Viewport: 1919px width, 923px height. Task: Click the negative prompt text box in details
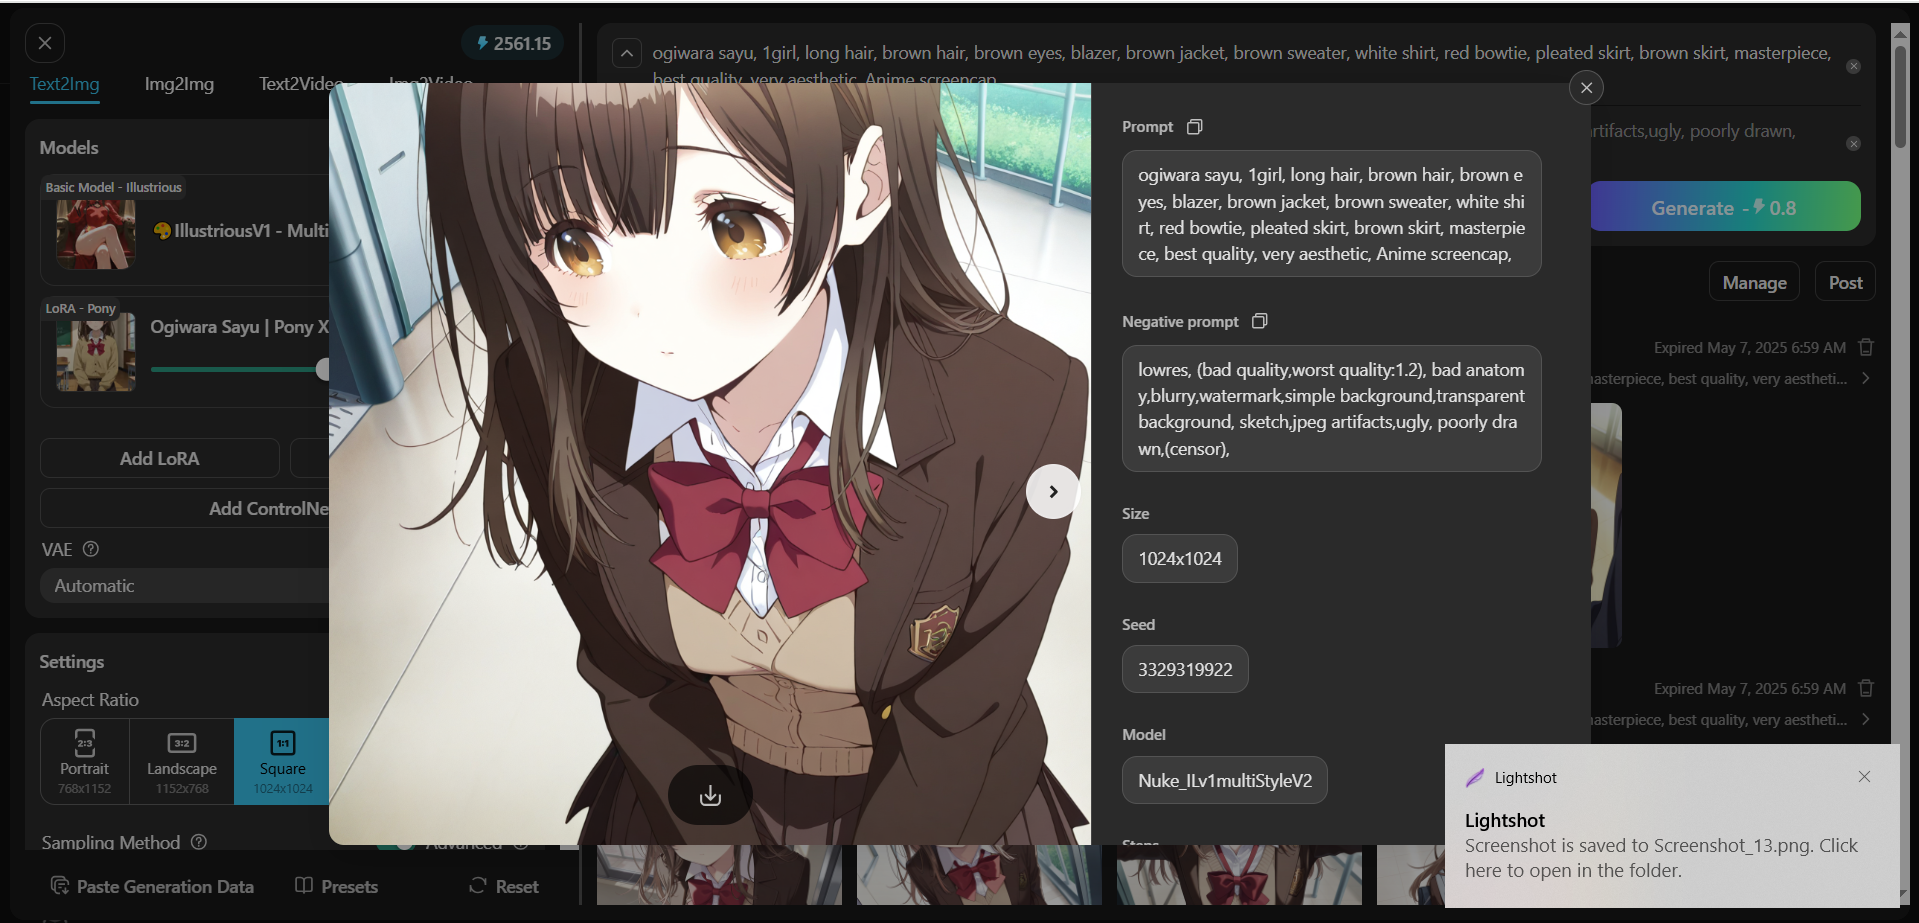pos(1331,409)
